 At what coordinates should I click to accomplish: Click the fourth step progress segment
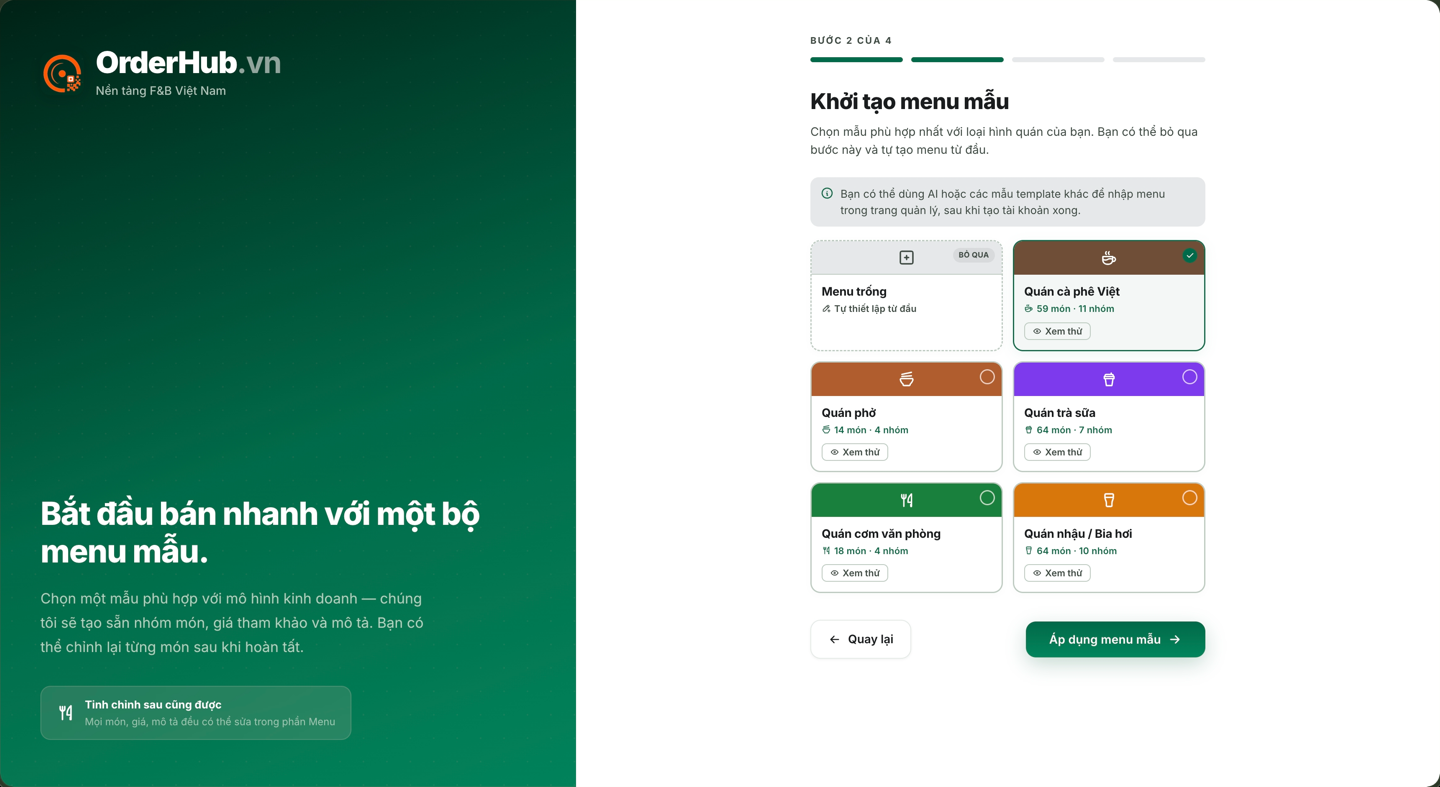coord(1159,60)
